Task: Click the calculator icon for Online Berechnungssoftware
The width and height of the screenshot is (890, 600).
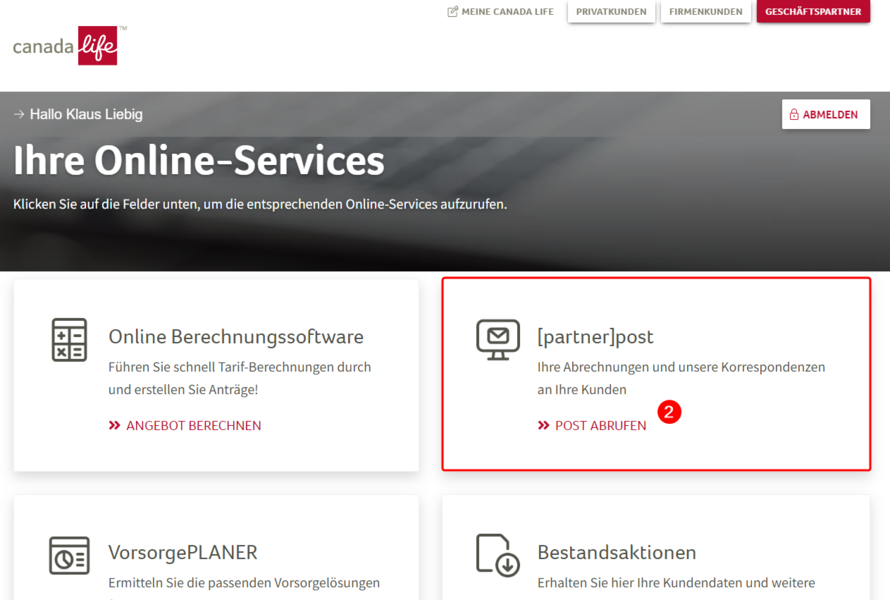Action: pos(69,339)
